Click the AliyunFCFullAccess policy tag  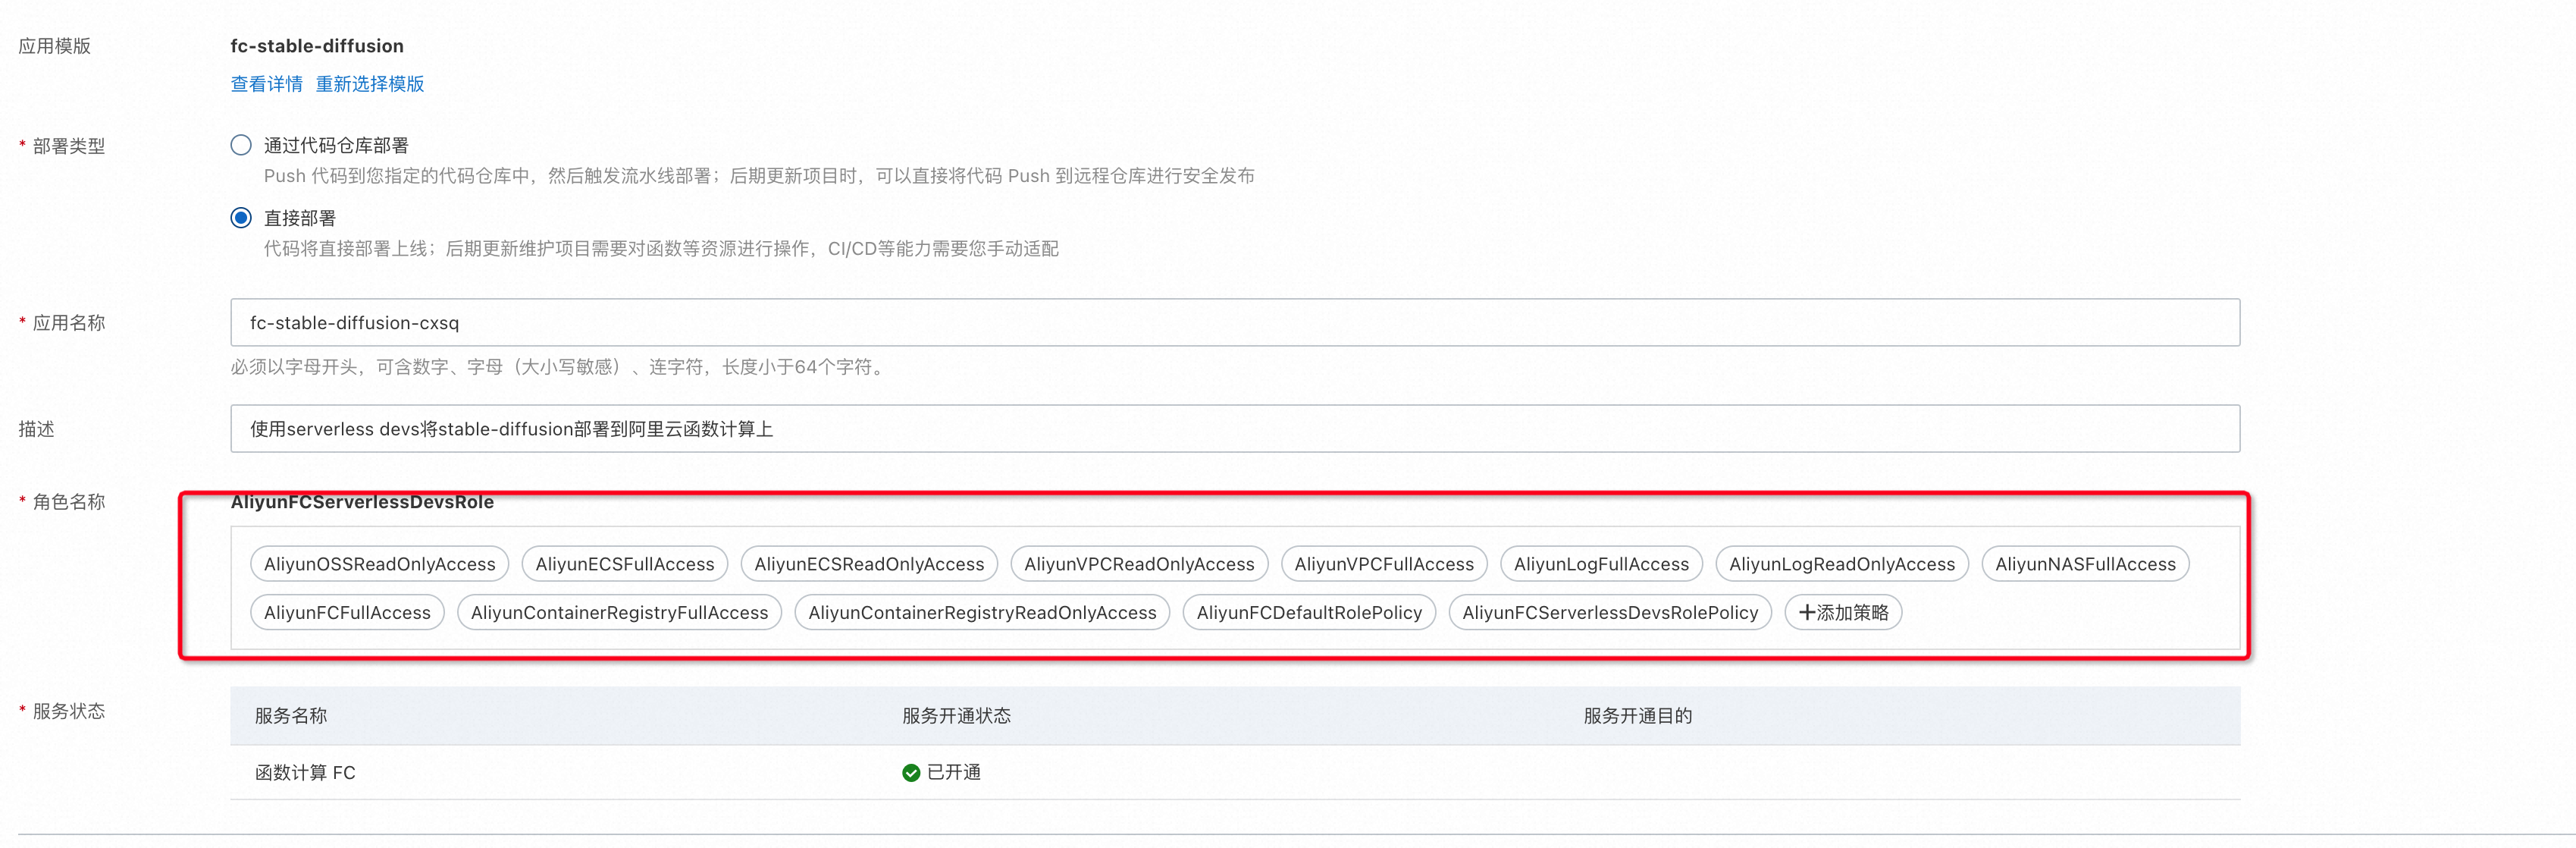pos(347,612)
